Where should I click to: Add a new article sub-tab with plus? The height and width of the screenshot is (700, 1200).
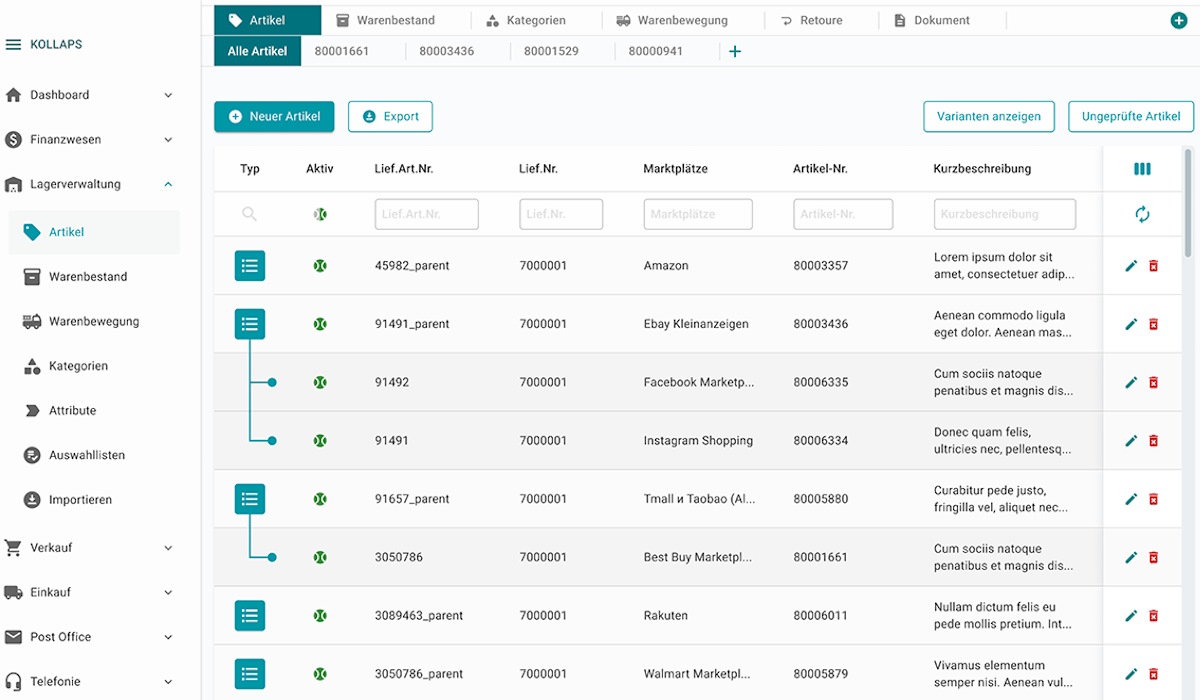coord(735,51)
